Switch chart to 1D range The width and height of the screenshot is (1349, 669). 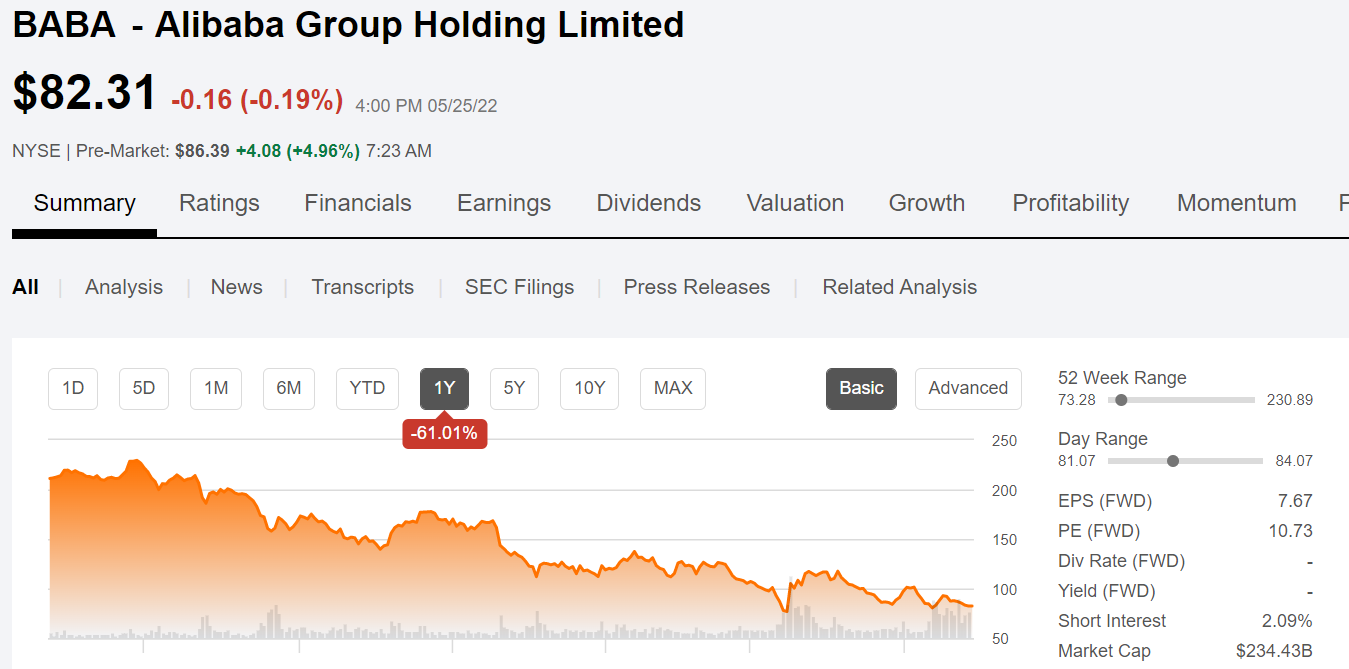(x=72, y=389)
